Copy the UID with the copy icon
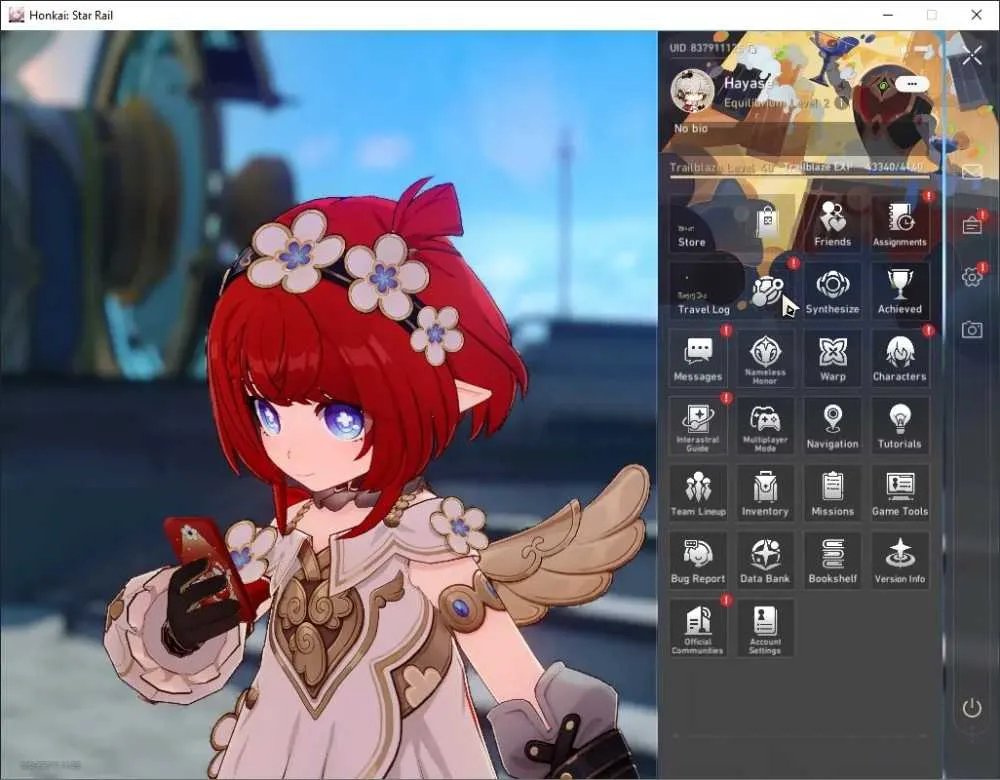This screenshot has height=780, width=1000. click(753, 48)
